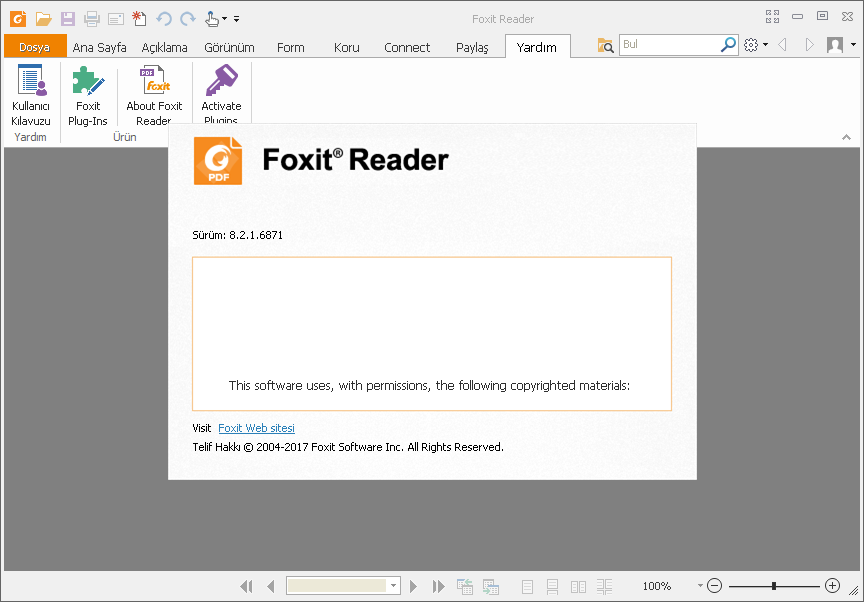
Task: Go to the Koru tab
Action: (x=347, y=47)
